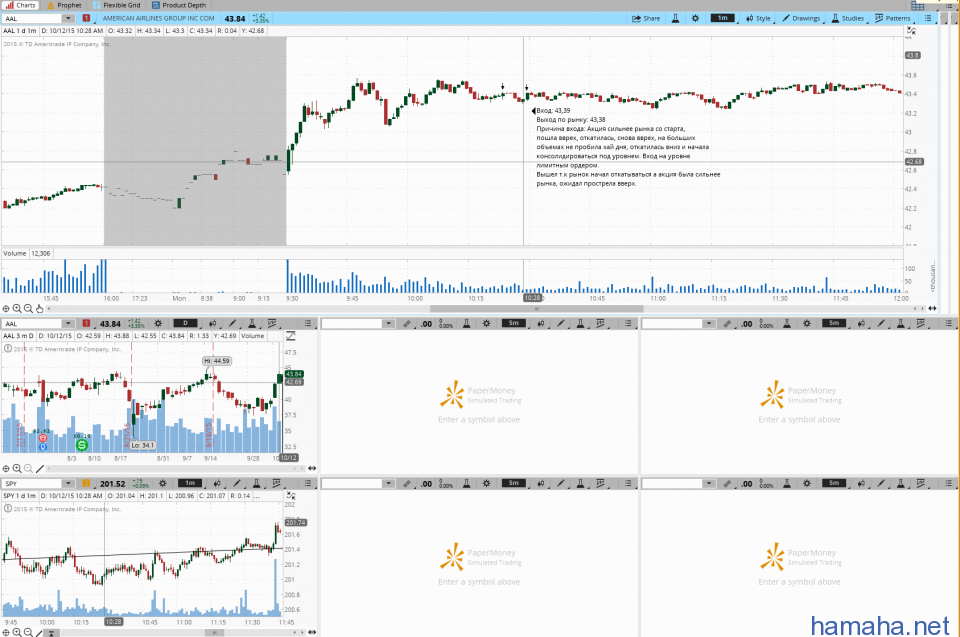Open the Style menu on main chart

[759, 18]
